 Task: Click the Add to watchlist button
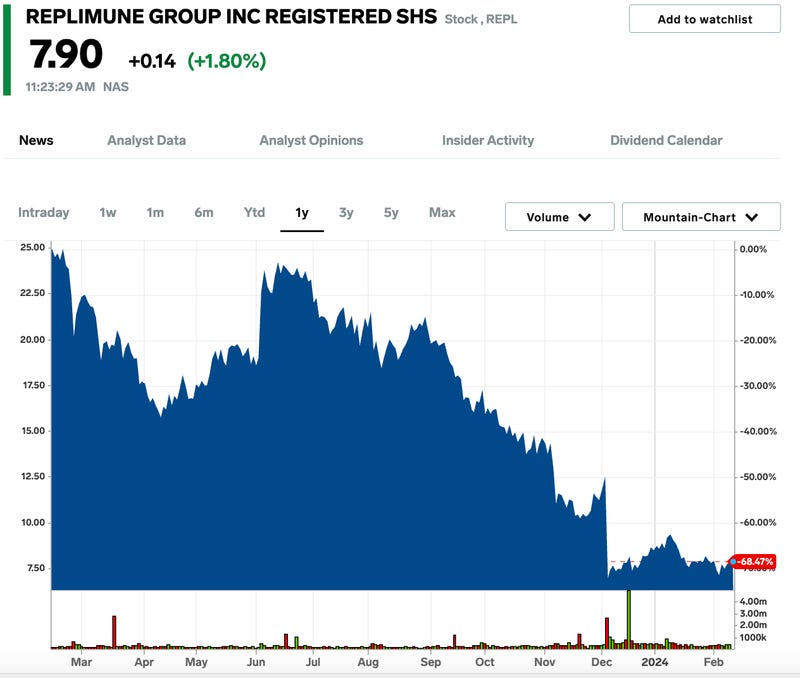click(x=704, y=19)
